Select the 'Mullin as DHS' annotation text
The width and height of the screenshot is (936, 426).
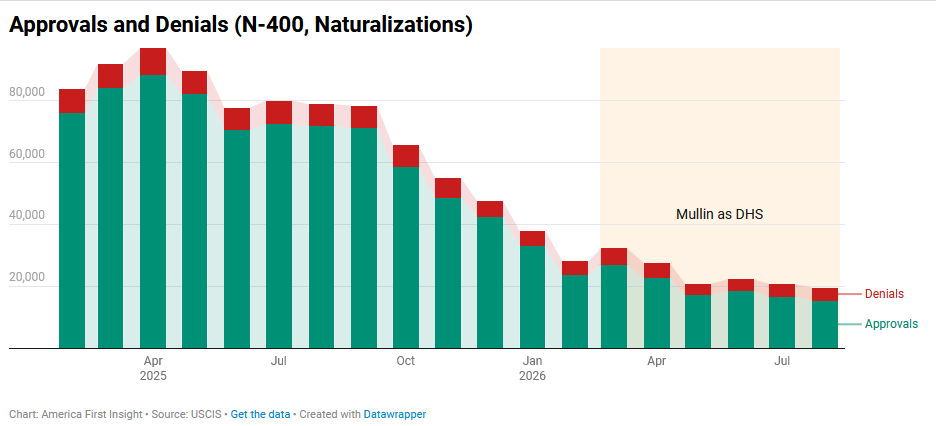click(x=719, y=214)
